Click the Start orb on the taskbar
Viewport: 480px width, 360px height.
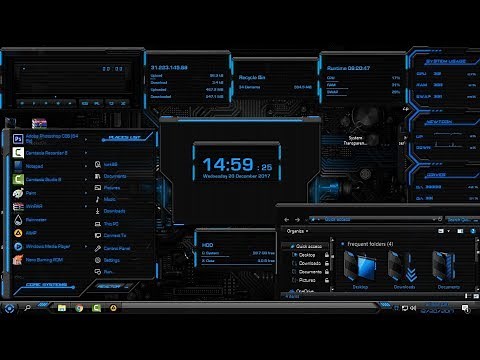(9, 309)
